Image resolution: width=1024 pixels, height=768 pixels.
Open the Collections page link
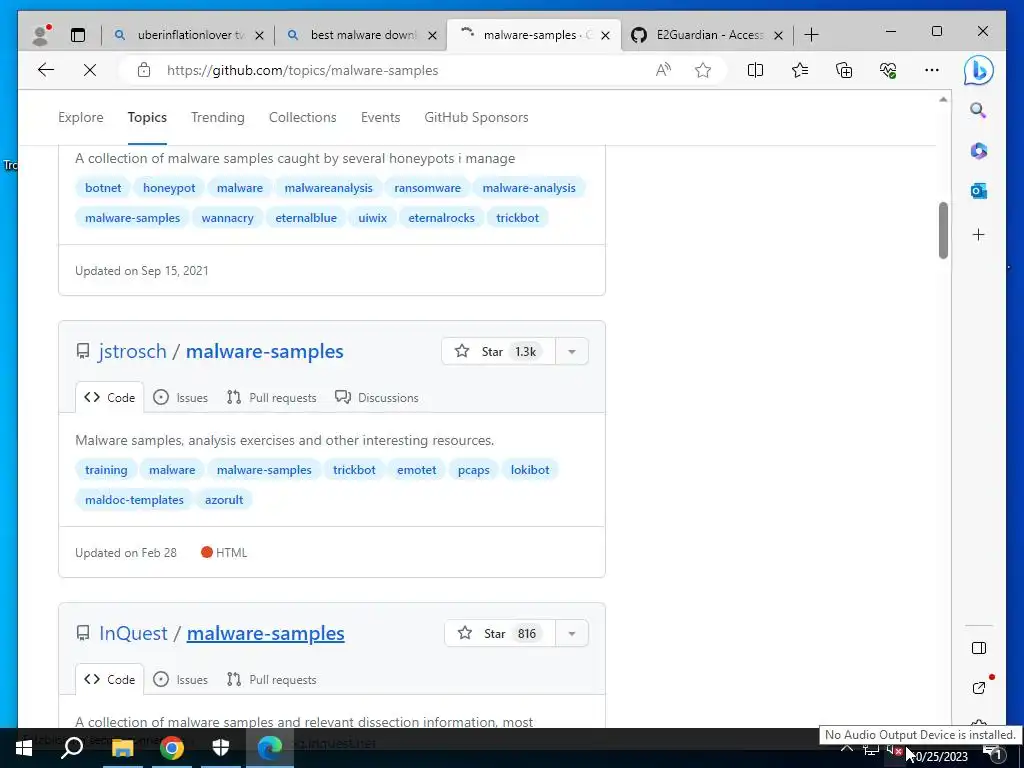(x=302, y=118)
